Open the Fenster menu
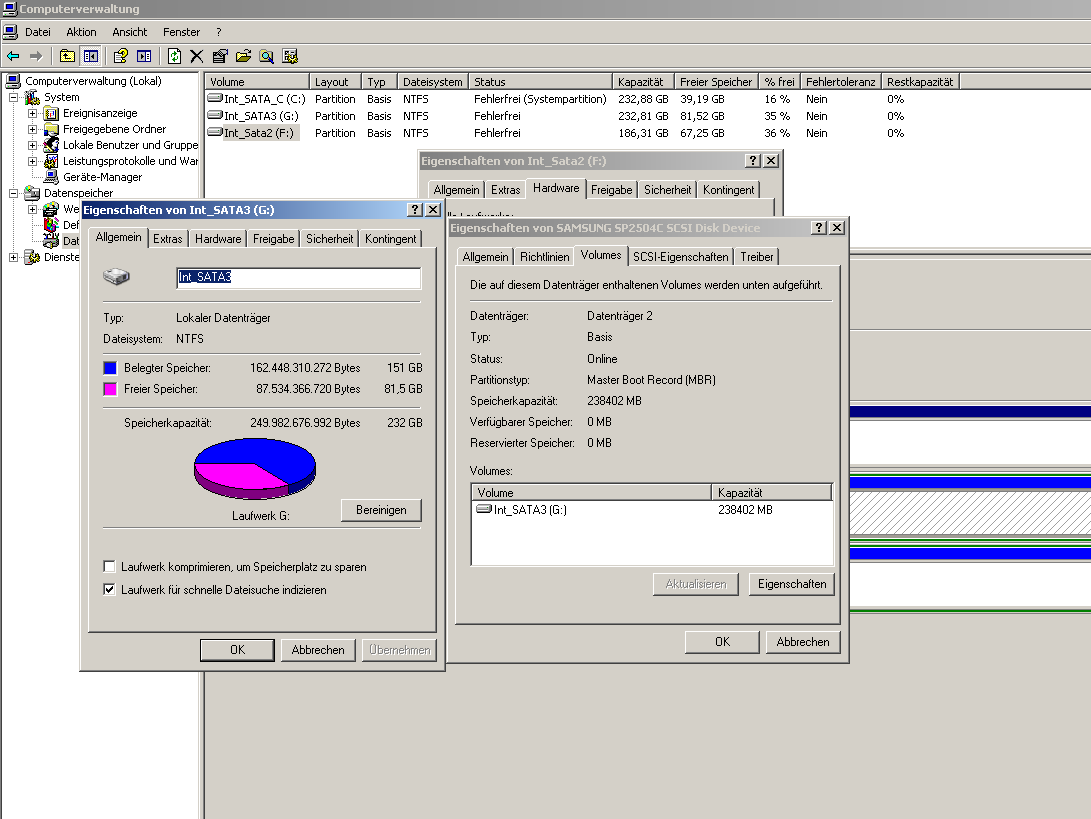Screen dimensions: 1091x819 click(182, 32)
